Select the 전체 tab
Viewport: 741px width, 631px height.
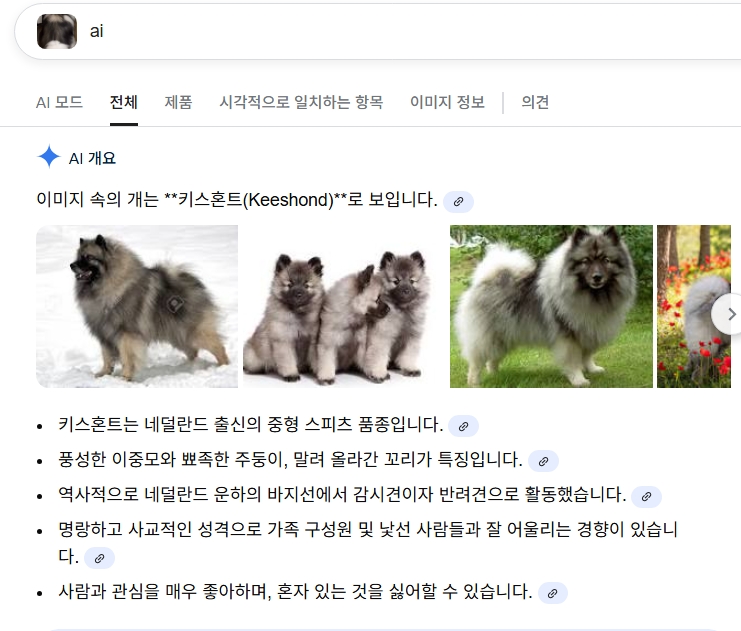click(x=124, y=102)
